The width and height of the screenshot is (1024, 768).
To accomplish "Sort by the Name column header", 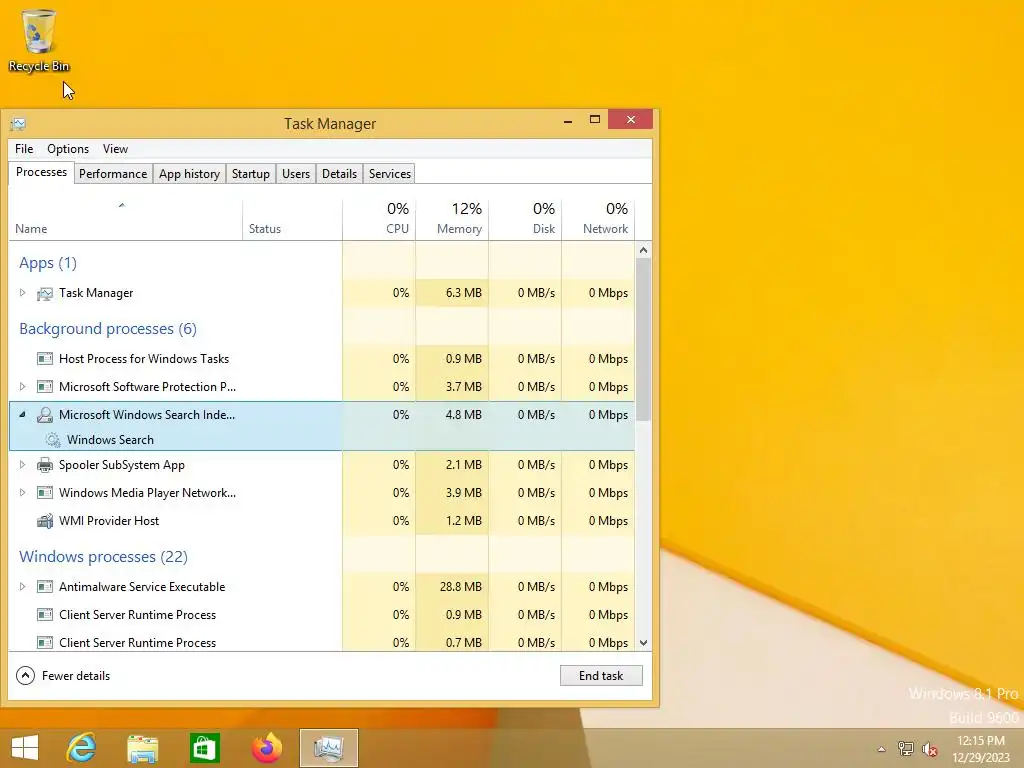I will coord(125,219).
